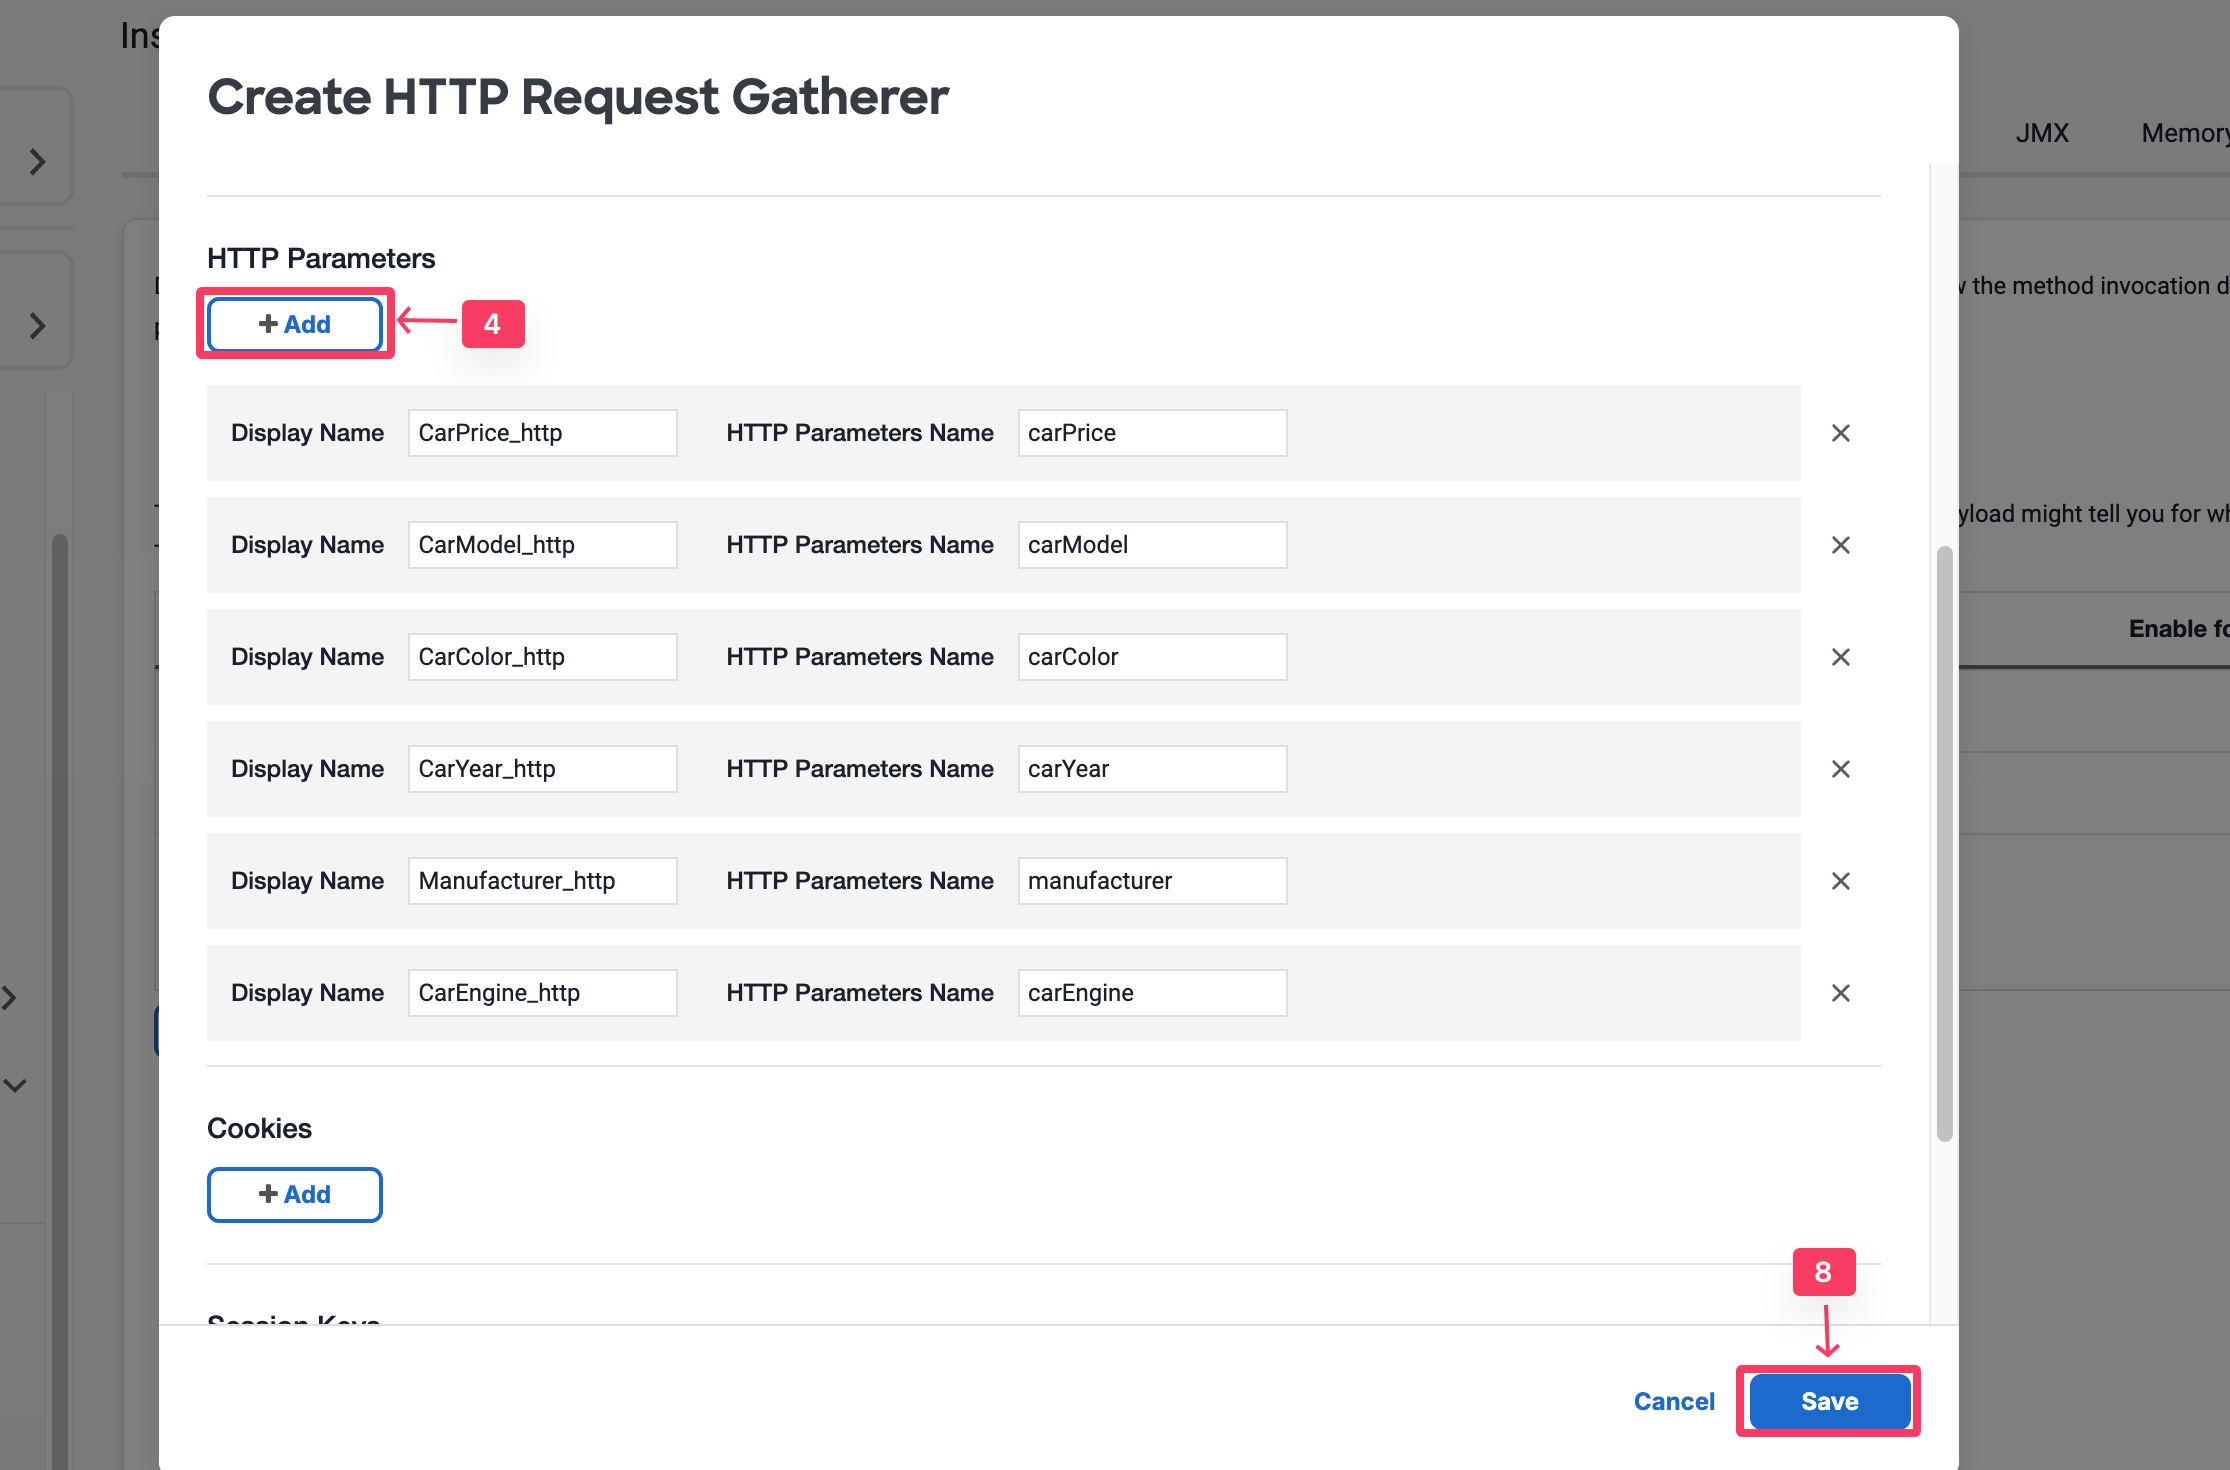Delete the carYear parameter row

[1840, 769]
